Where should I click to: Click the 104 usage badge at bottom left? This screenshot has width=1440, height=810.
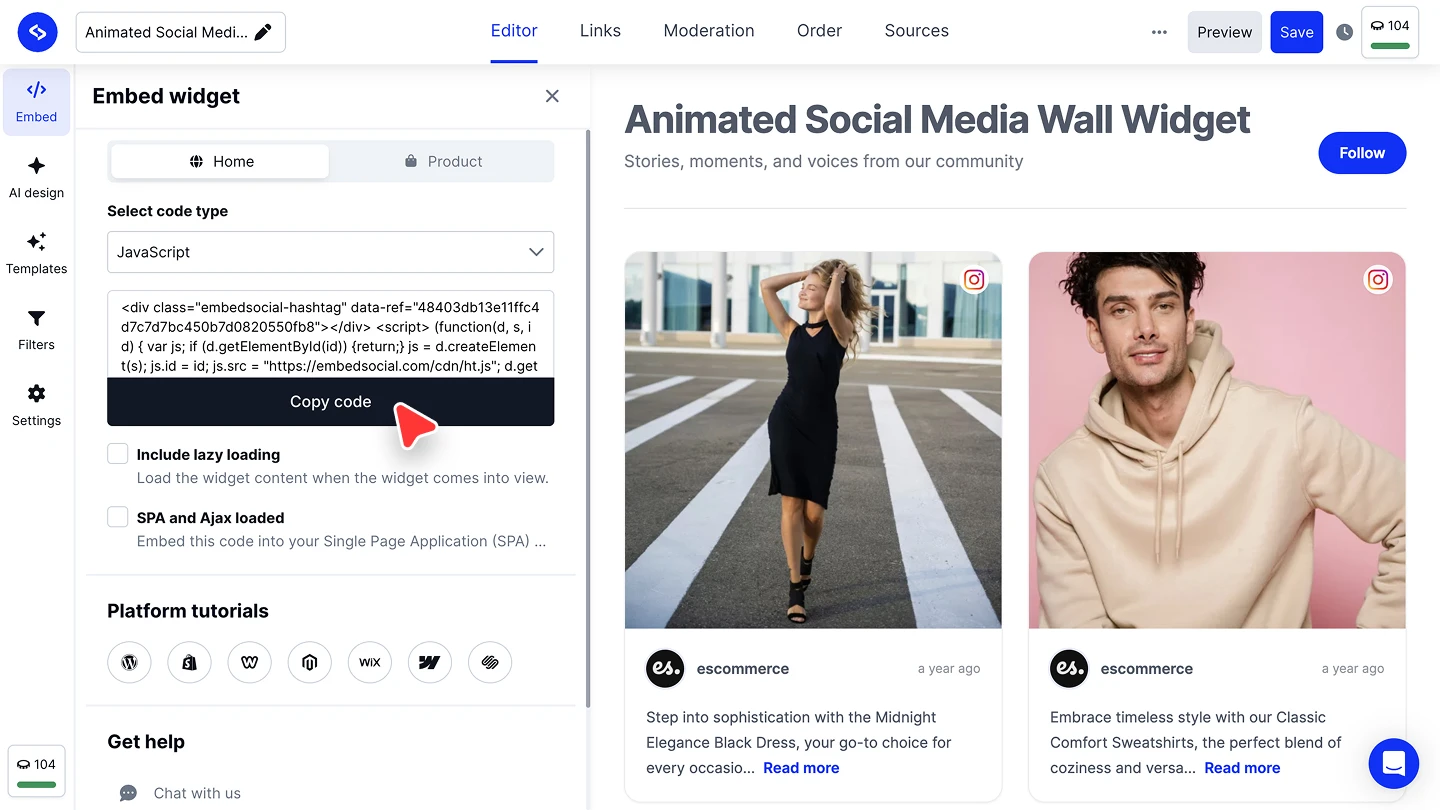37,771
